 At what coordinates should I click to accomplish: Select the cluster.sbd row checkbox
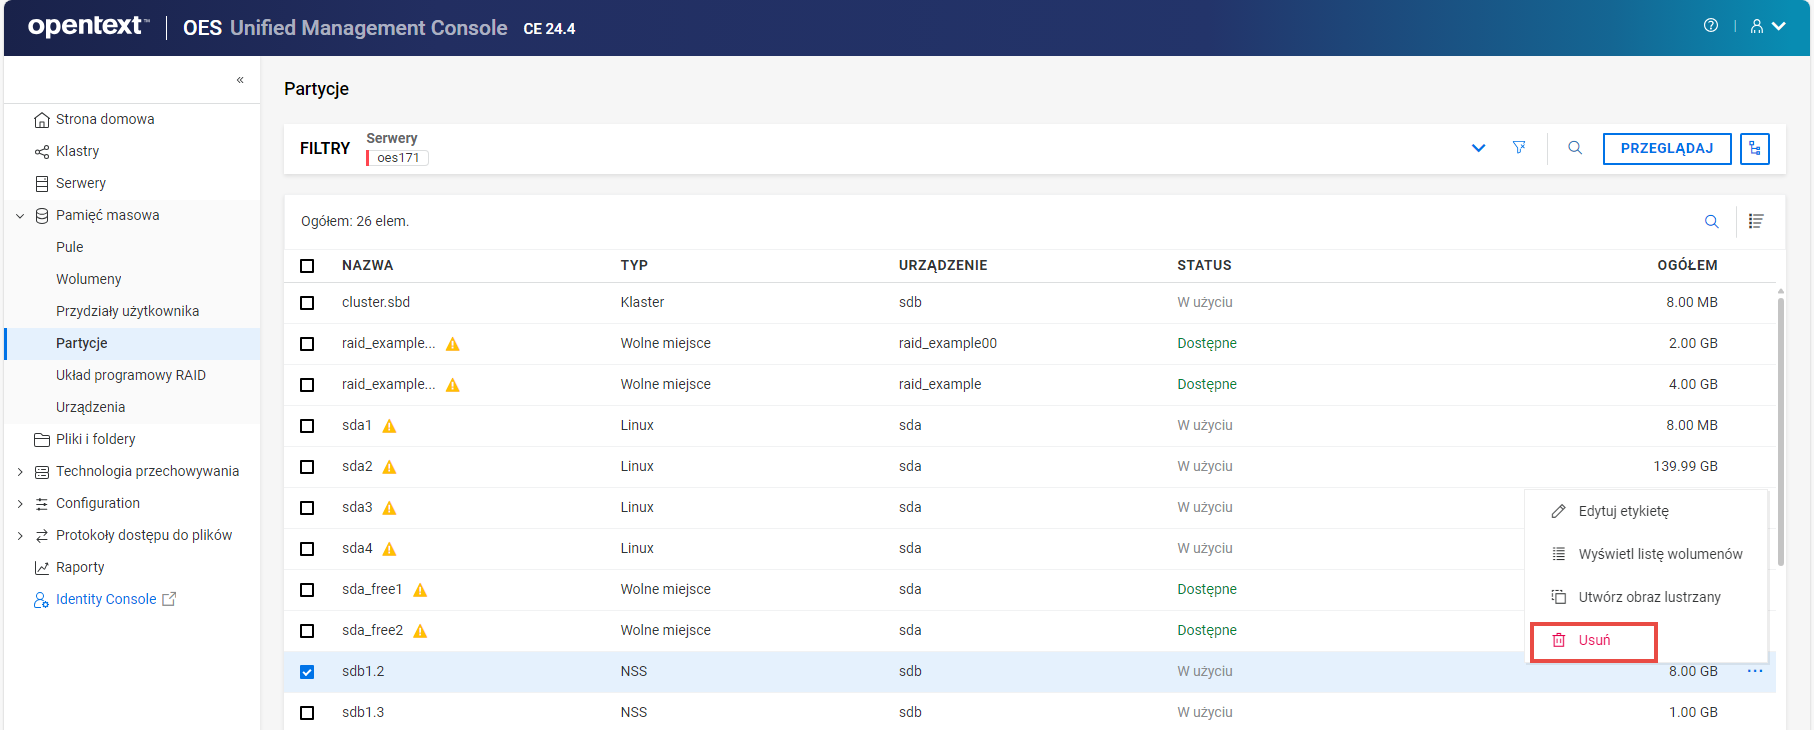pos(307,303)
